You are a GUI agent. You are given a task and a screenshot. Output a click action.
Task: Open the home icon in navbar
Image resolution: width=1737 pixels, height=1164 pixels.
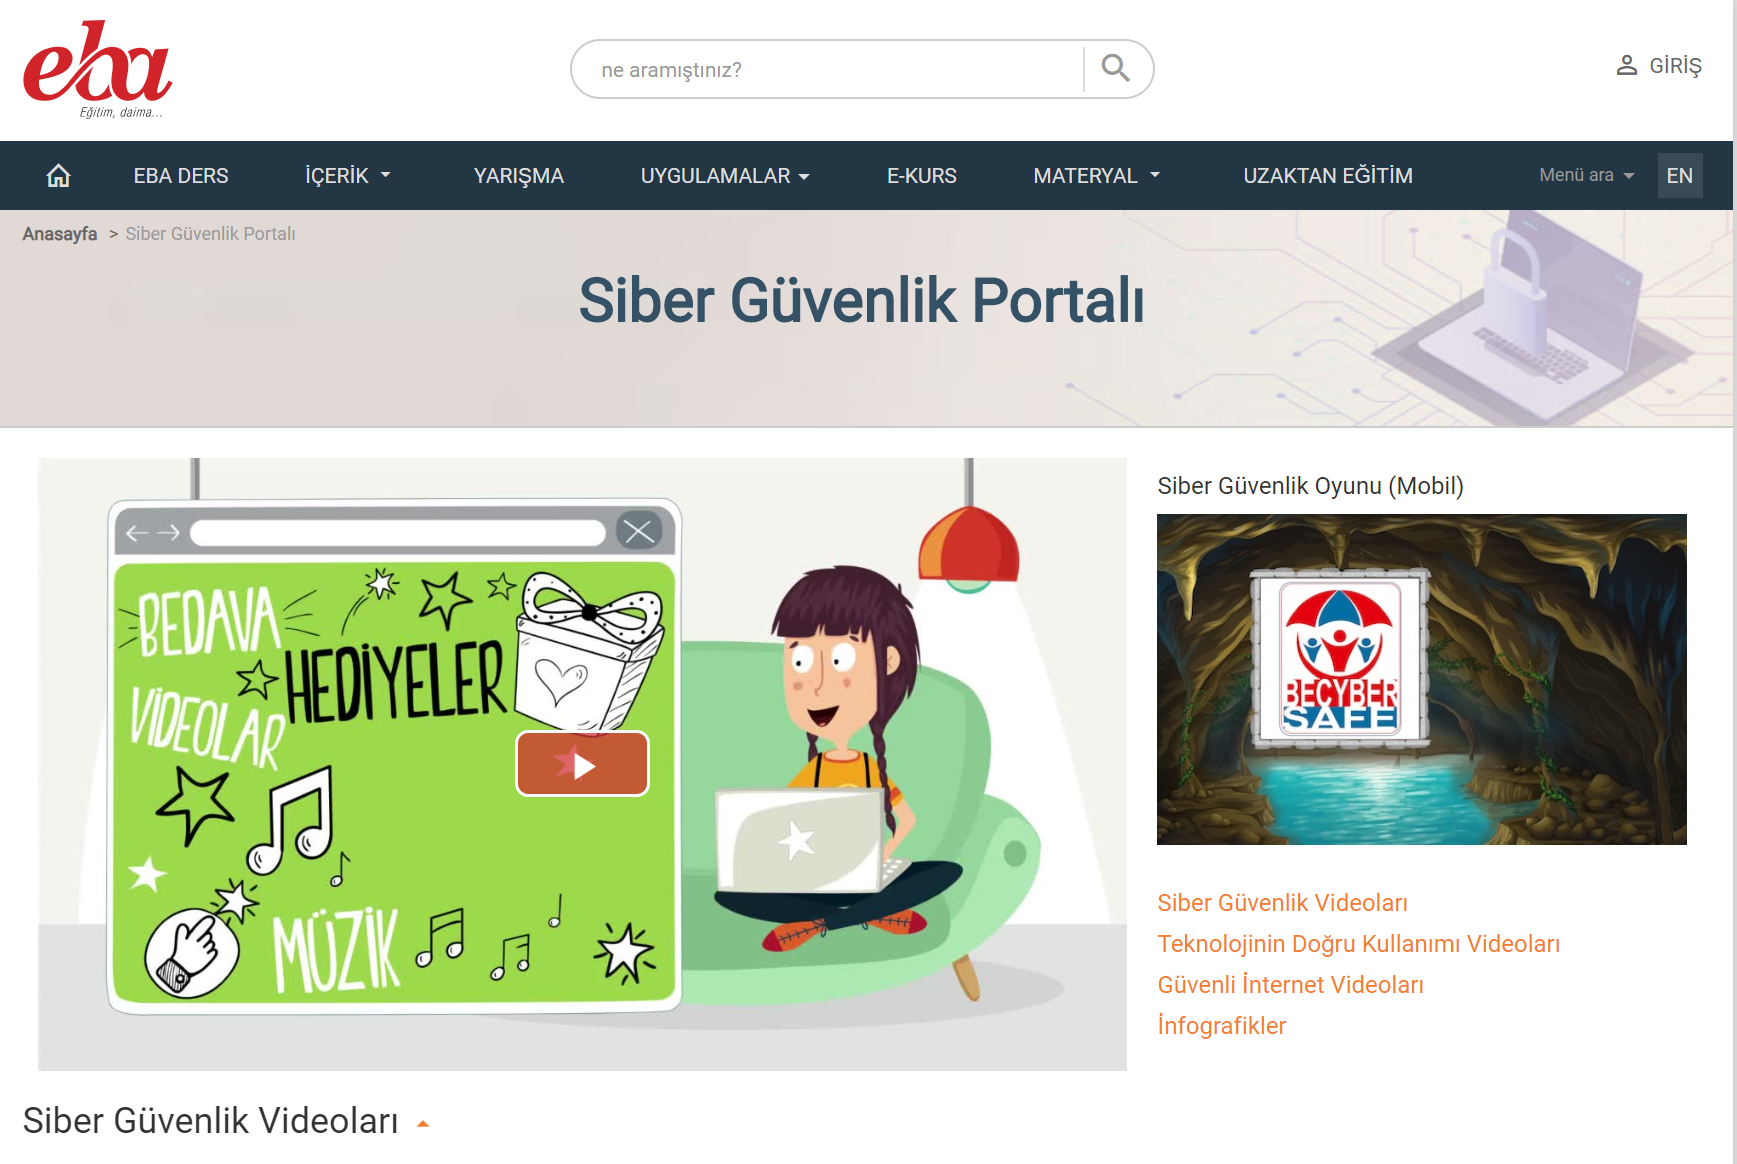click(x=58, y=175)
